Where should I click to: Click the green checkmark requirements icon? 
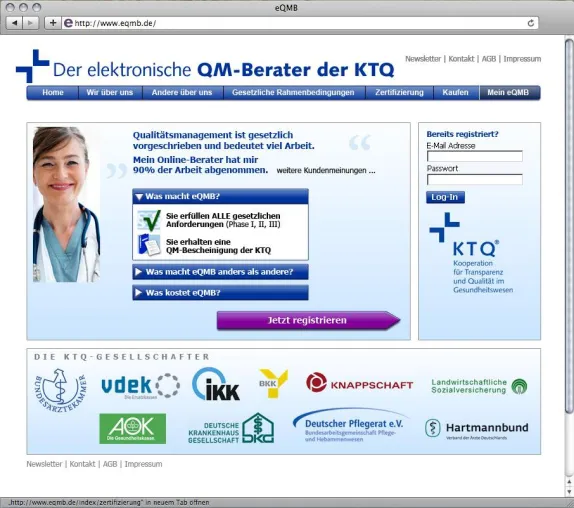(x=149, y=220)
